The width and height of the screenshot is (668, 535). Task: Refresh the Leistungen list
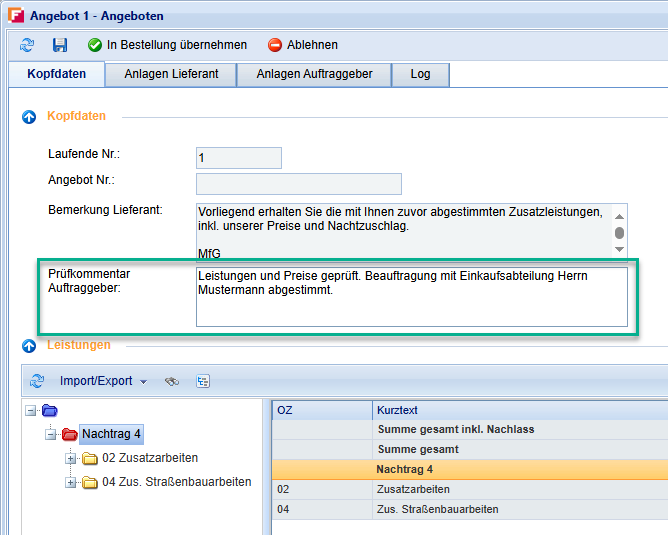(37, 381)
